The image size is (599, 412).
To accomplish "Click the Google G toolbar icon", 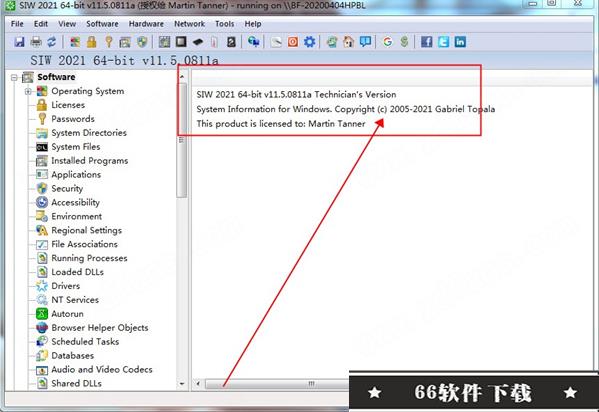I will coord(387,42).
